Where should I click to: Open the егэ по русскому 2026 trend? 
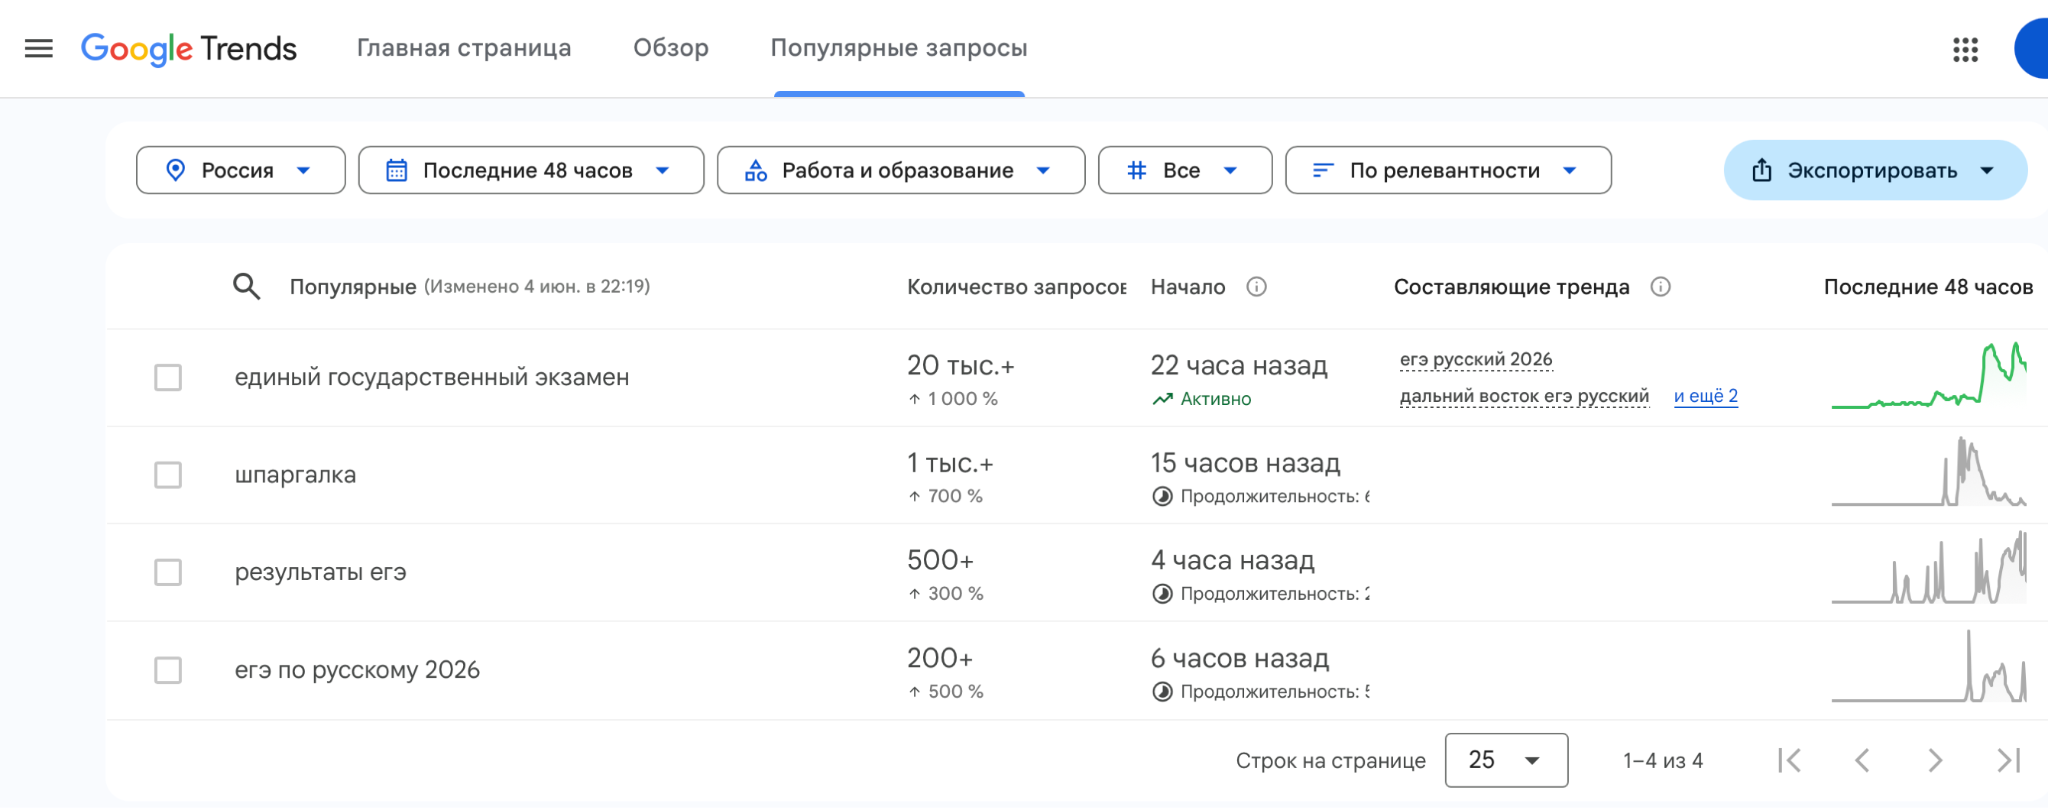pos(357,670)
